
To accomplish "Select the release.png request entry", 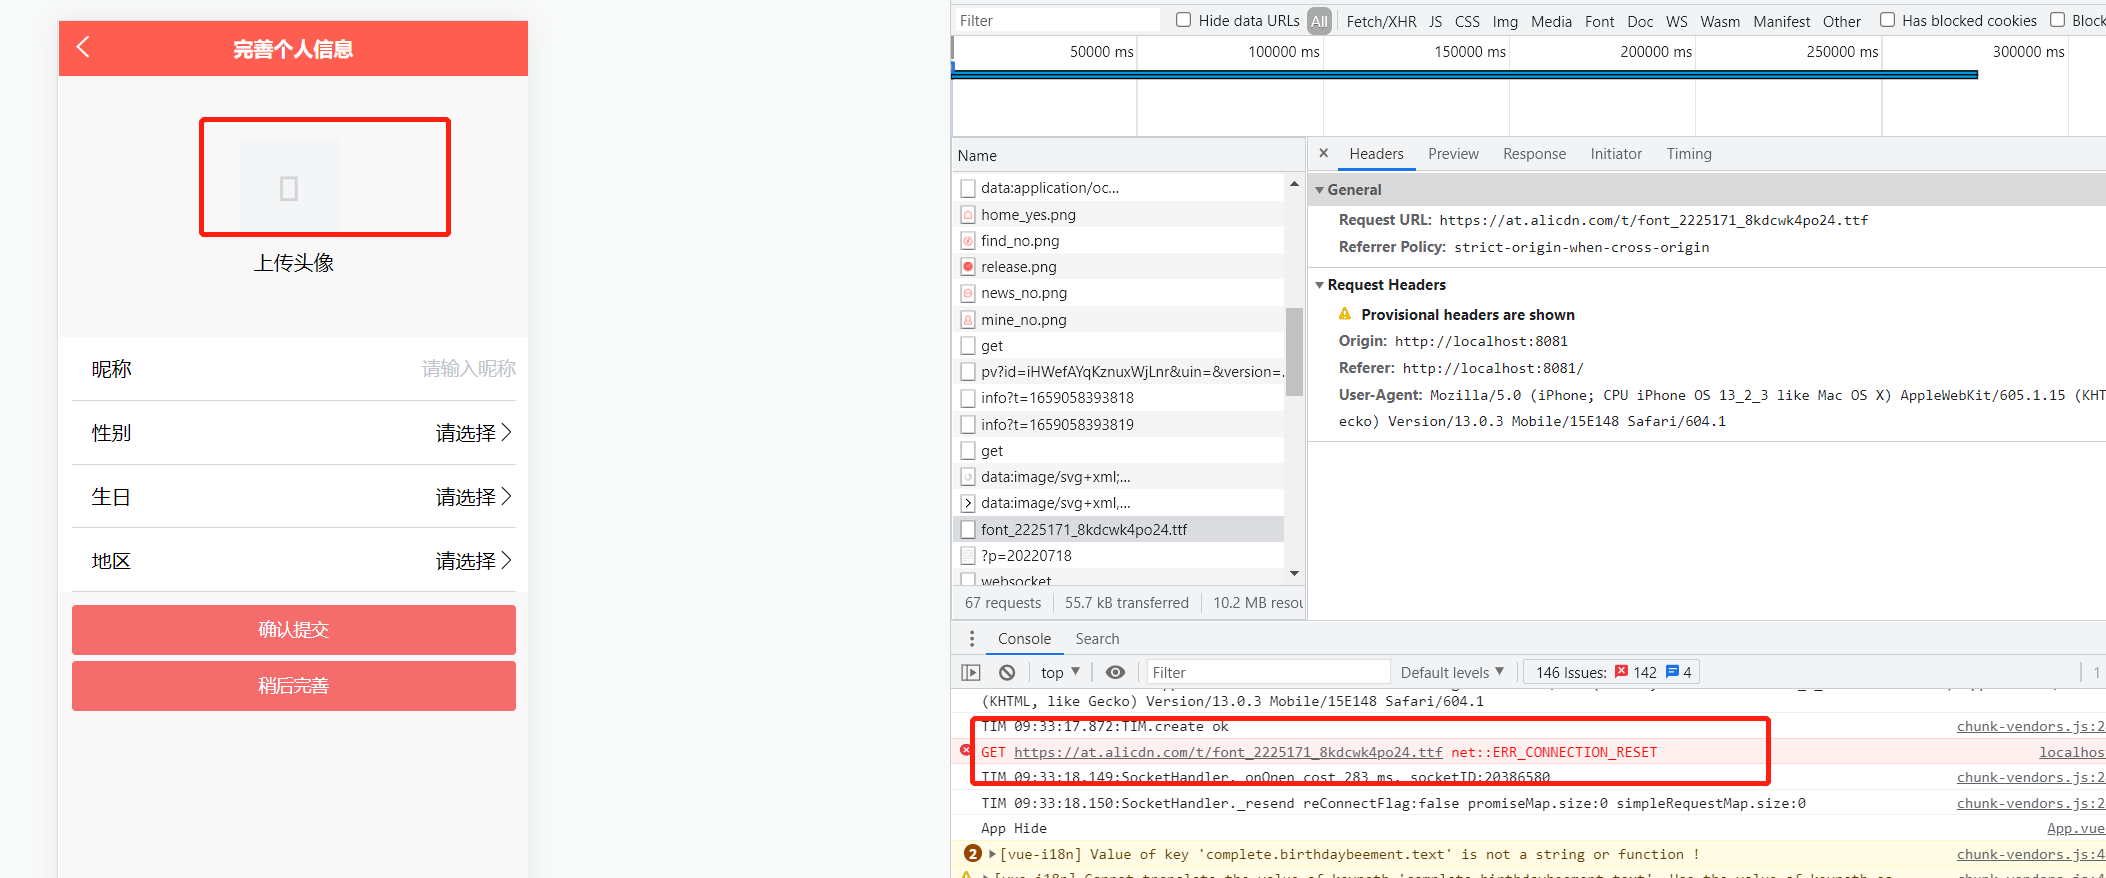I will (1018, 267).
